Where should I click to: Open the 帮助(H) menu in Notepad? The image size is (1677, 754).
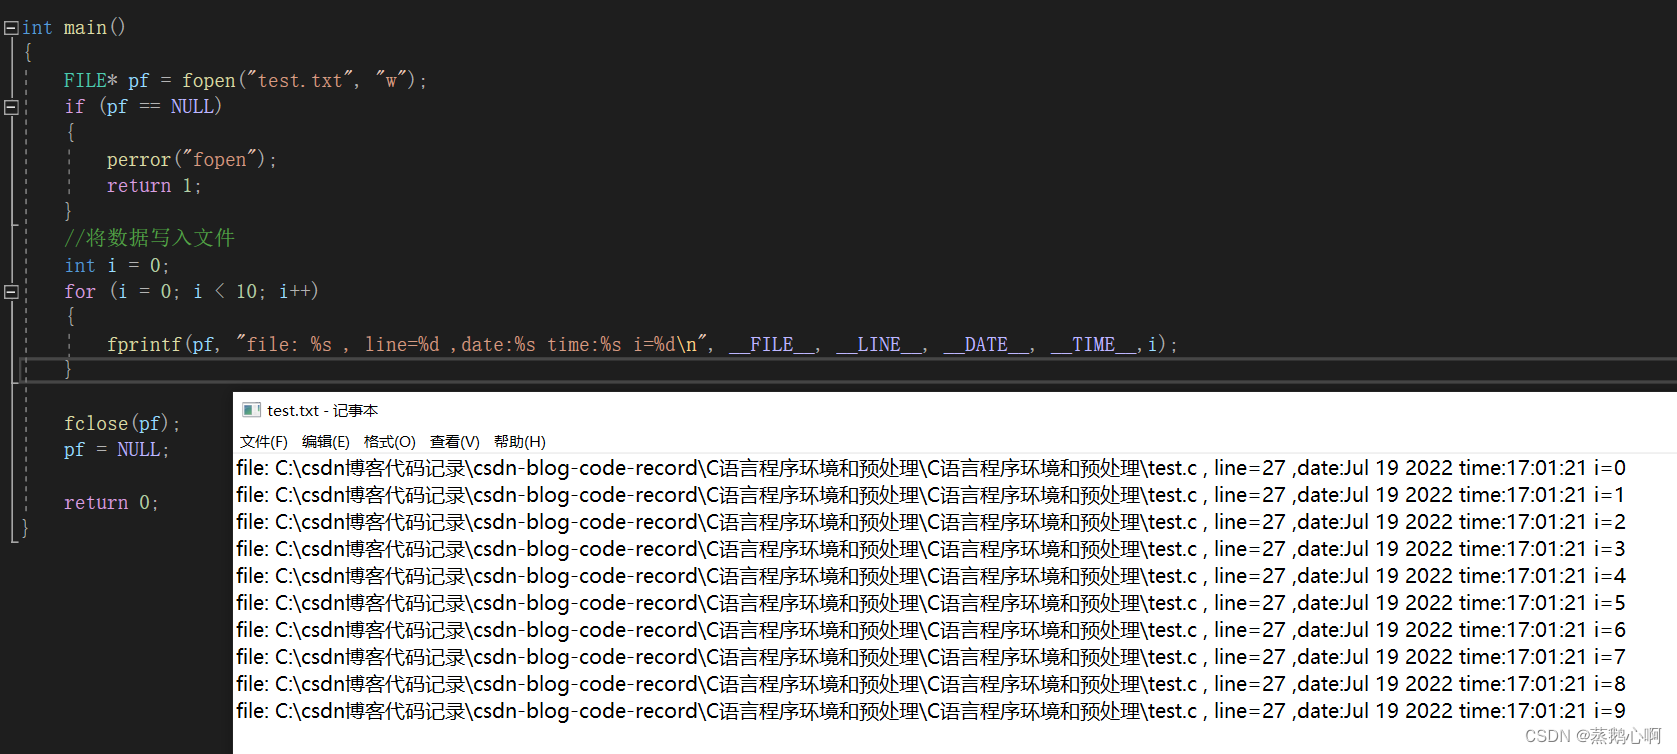point(520,442)
